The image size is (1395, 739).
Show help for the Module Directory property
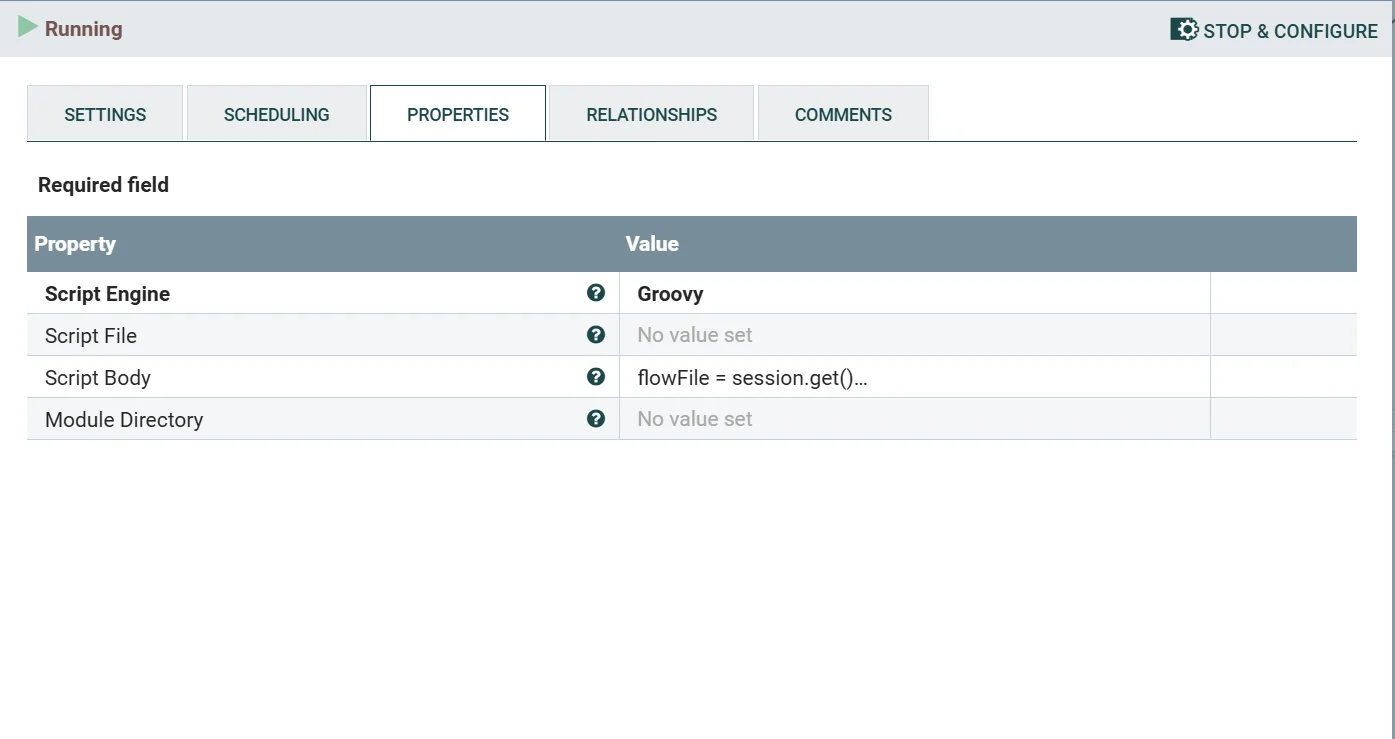point(596,419)
